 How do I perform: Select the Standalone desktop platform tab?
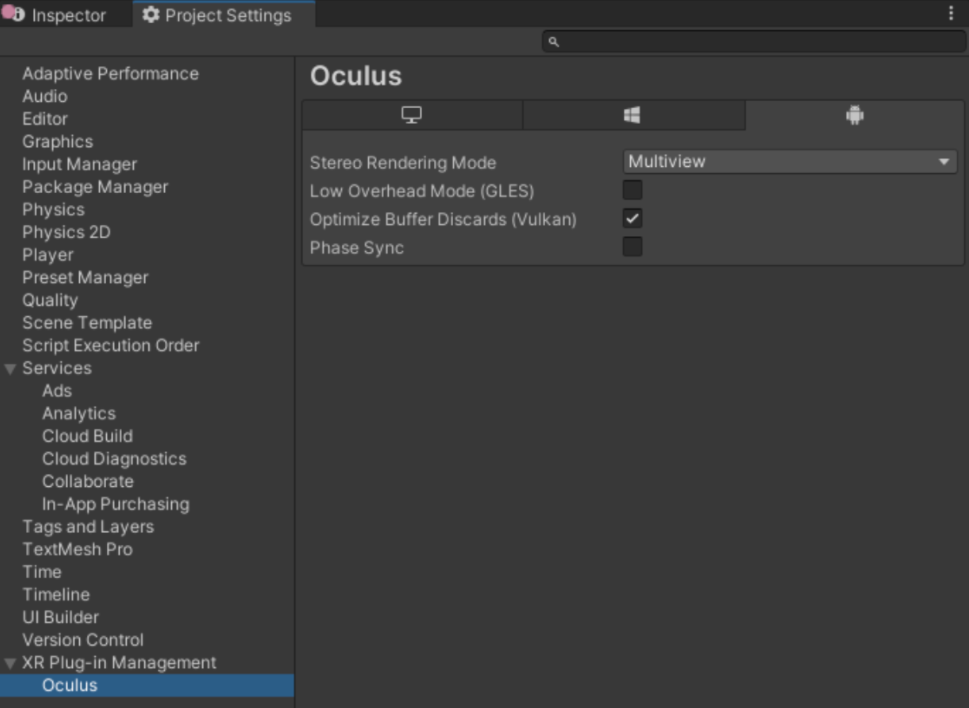411,115
